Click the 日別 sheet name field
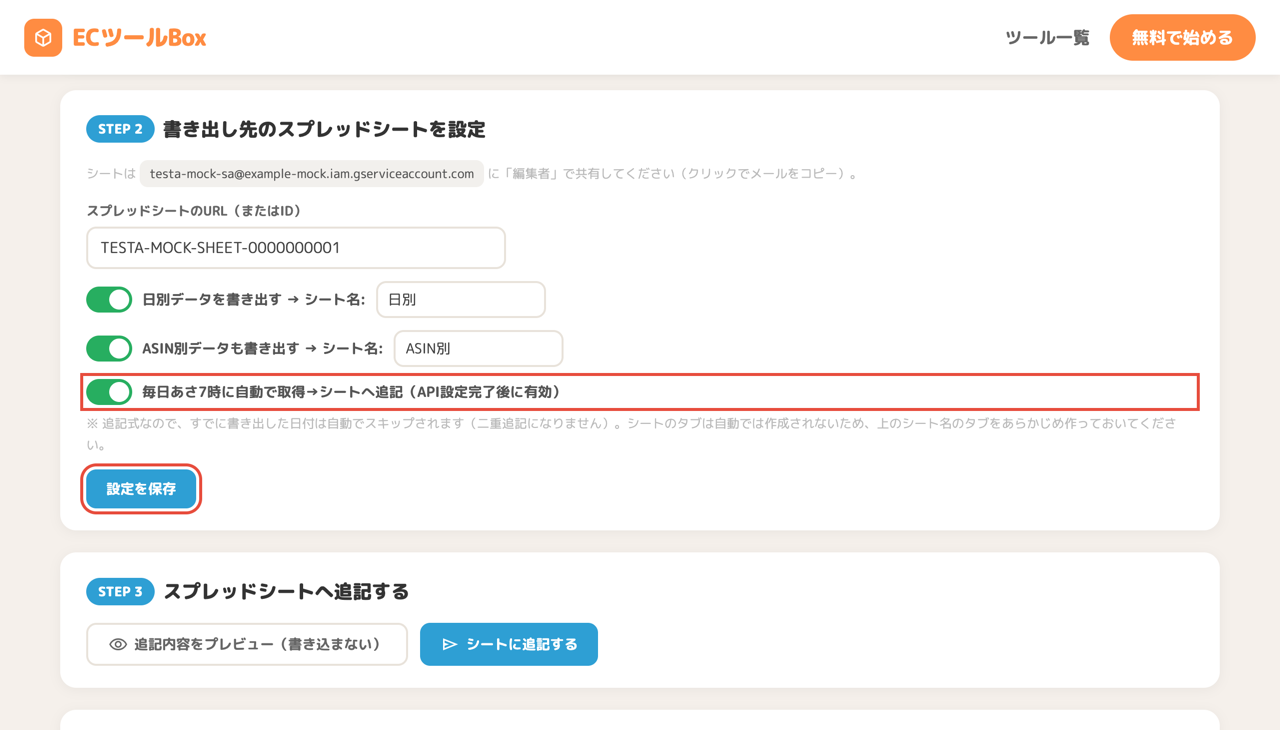The image size is (1280, 730). pyautogui.click(x=461, y=299)
